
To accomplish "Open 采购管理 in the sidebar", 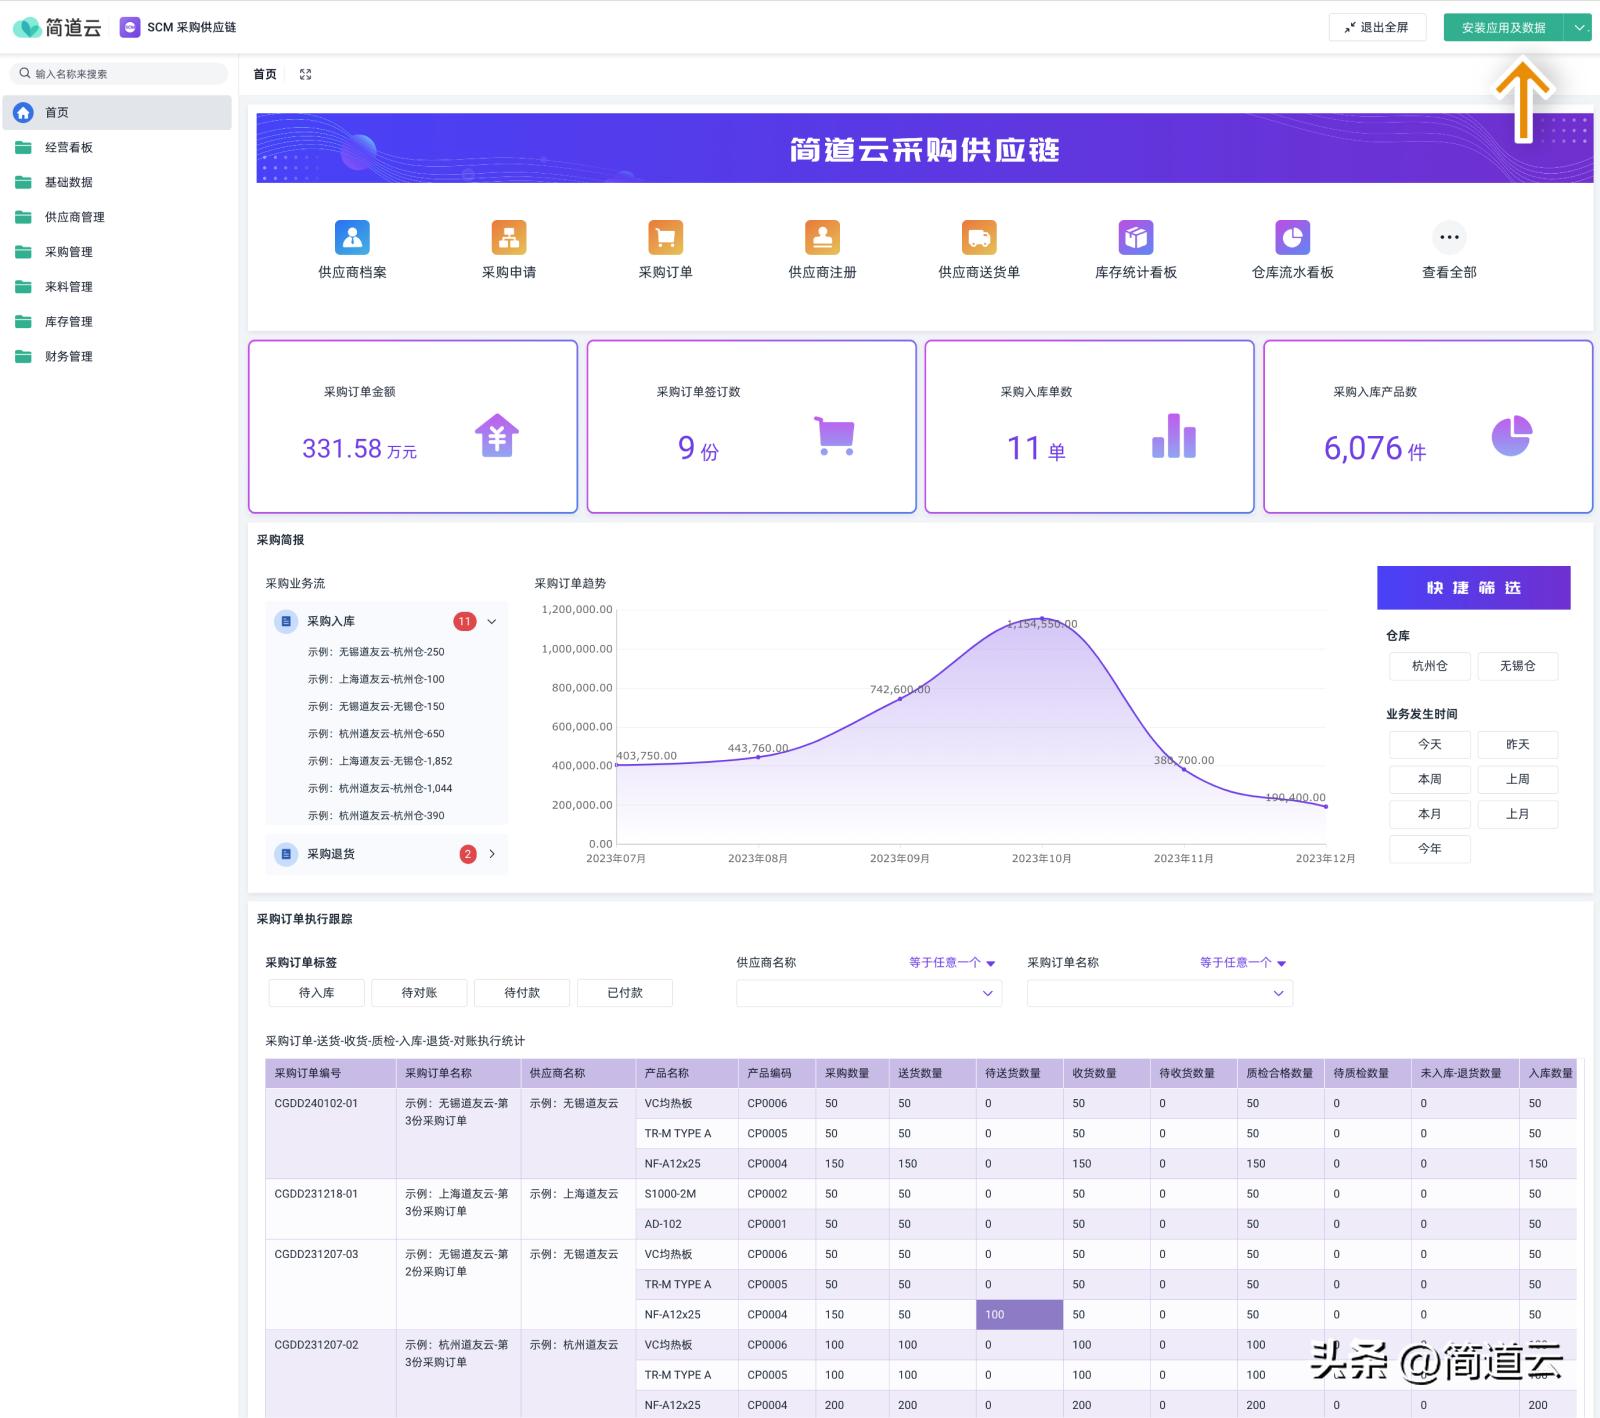I will 69,252.
